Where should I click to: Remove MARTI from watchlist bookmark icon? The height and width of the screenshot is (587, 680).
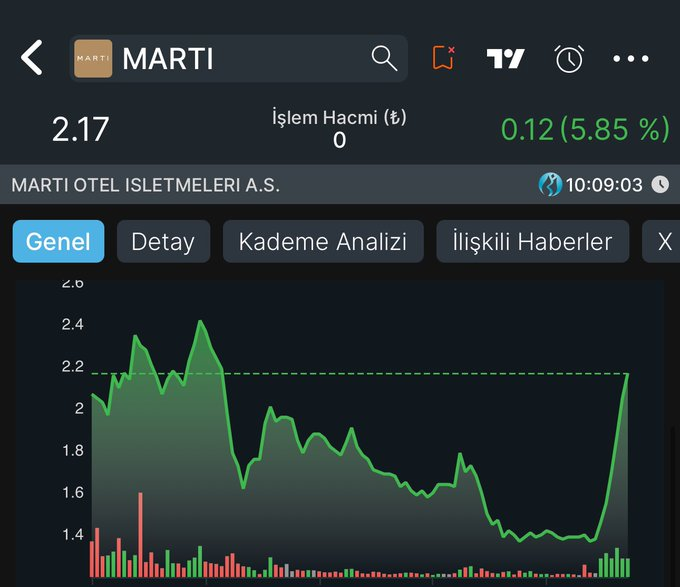click(443, 58)
